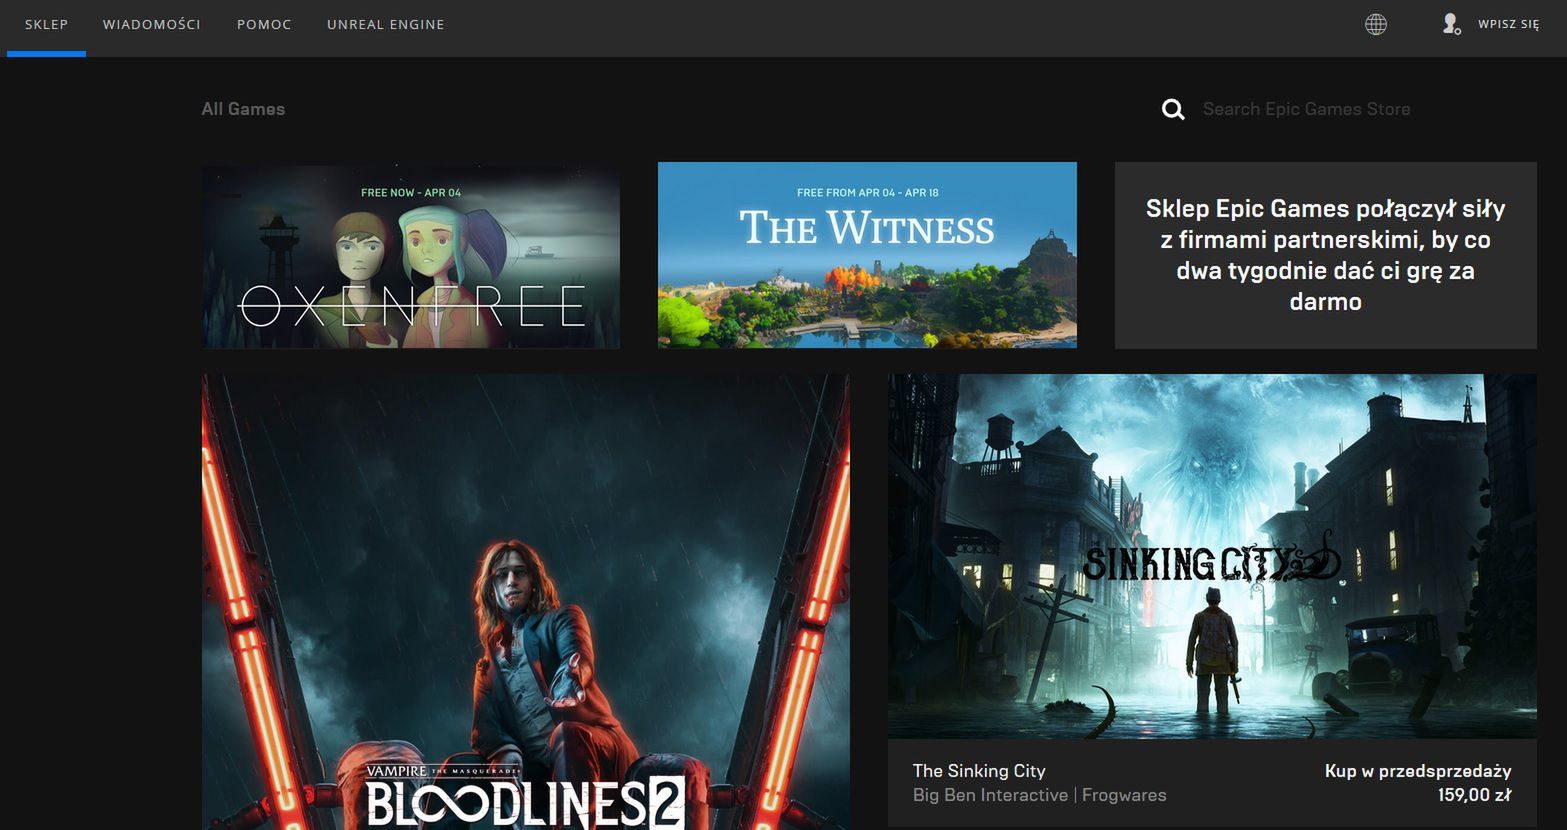This screenshot has width=1567, height=830.
Task: Open Vampire Bloodlines 2 game tile
Action: 526,601
